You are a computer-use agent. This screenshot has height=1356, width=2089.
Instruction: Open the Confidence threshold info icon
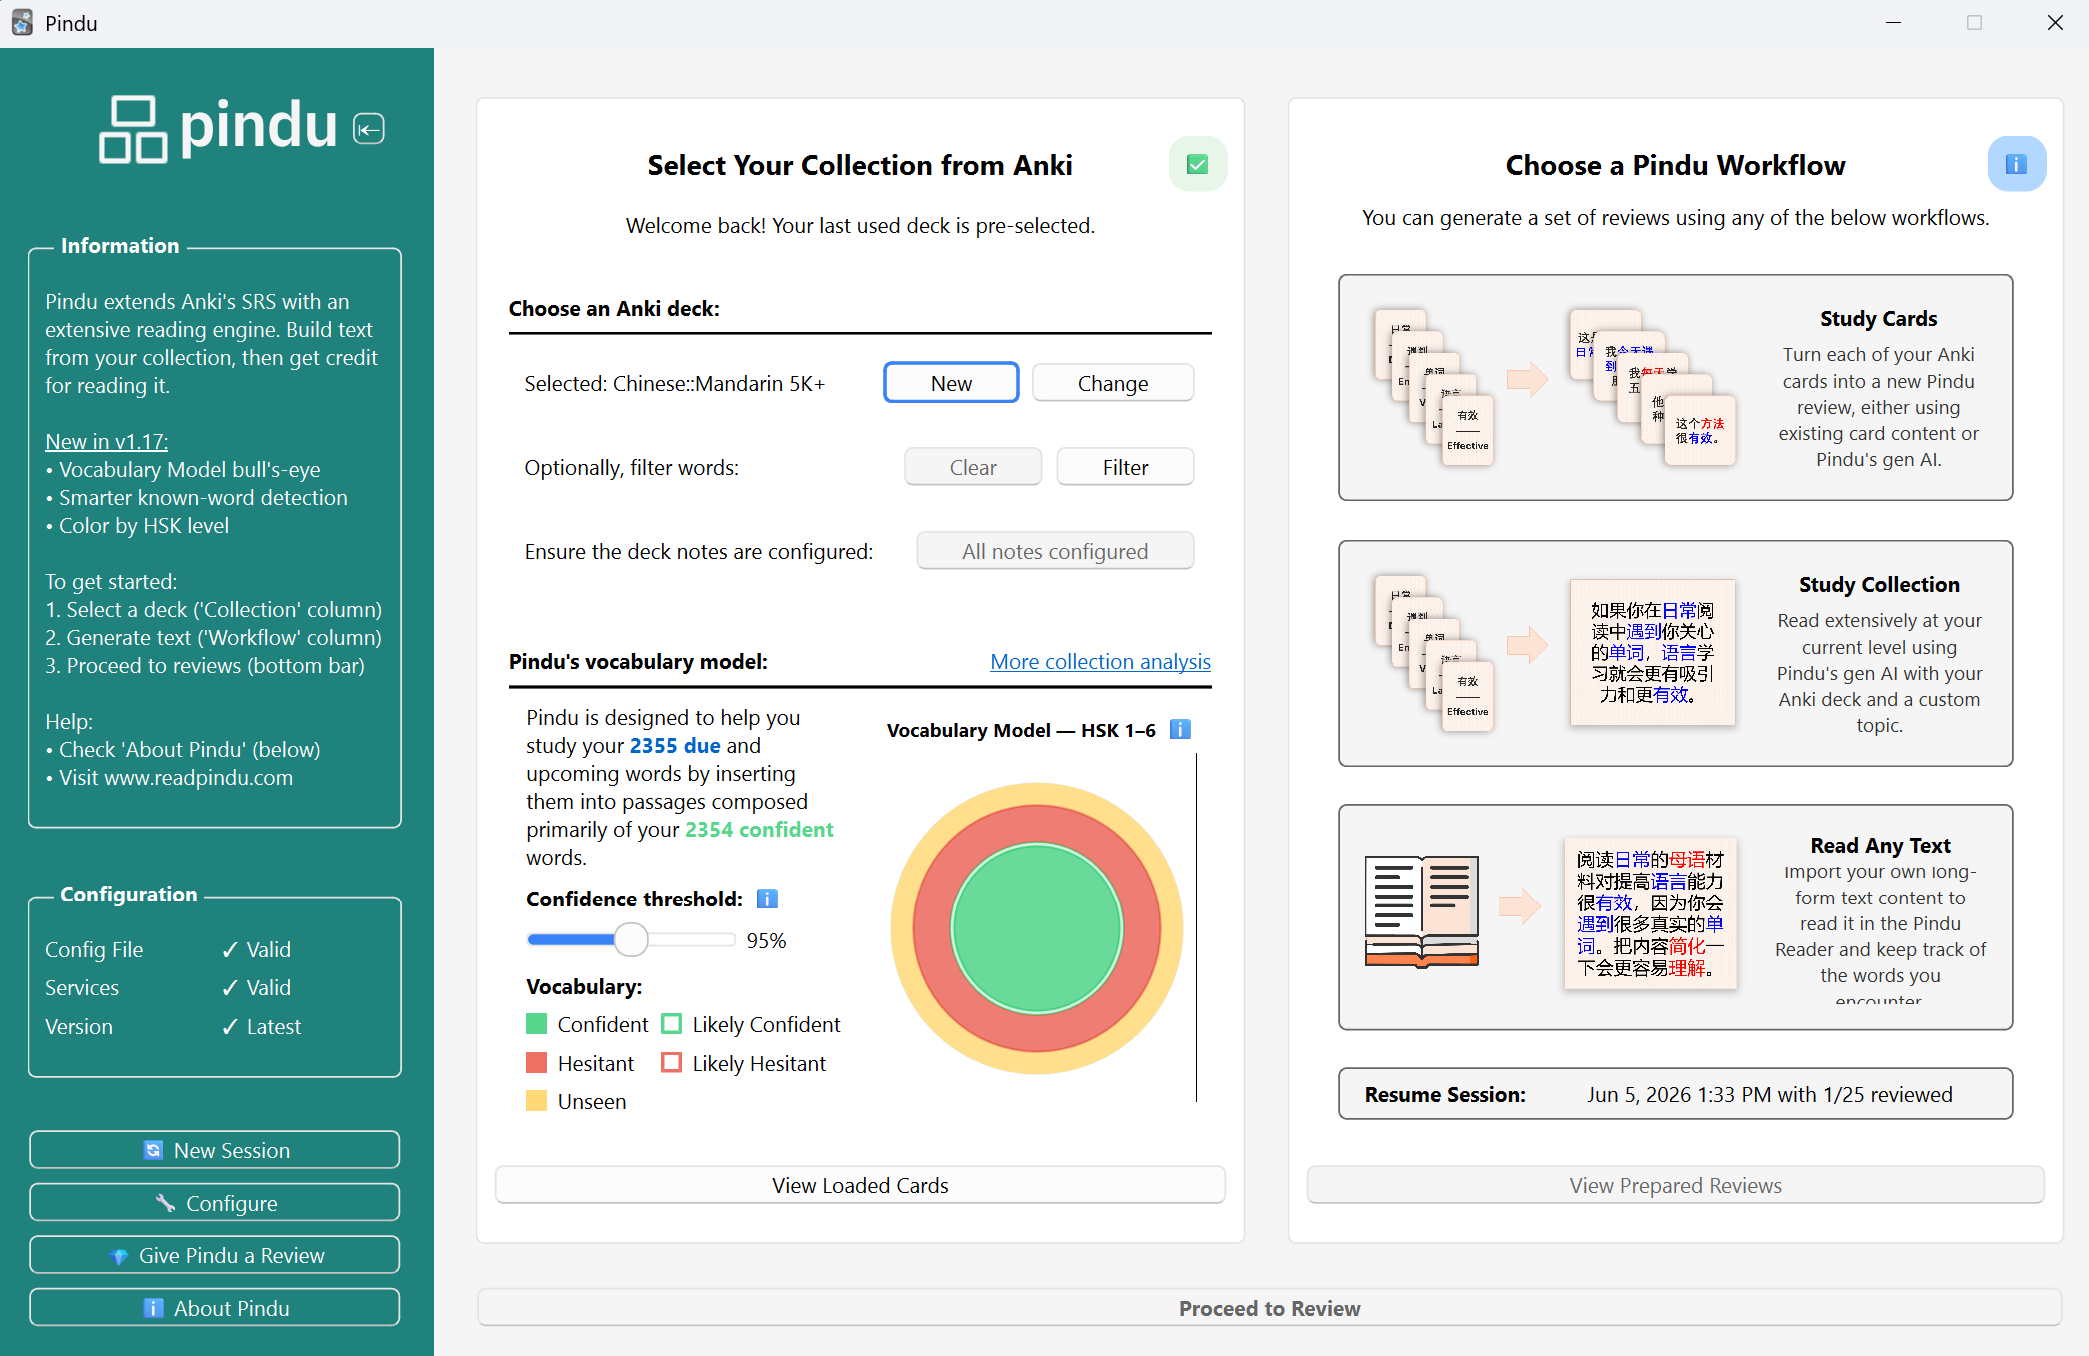click(x=767, y=899)
